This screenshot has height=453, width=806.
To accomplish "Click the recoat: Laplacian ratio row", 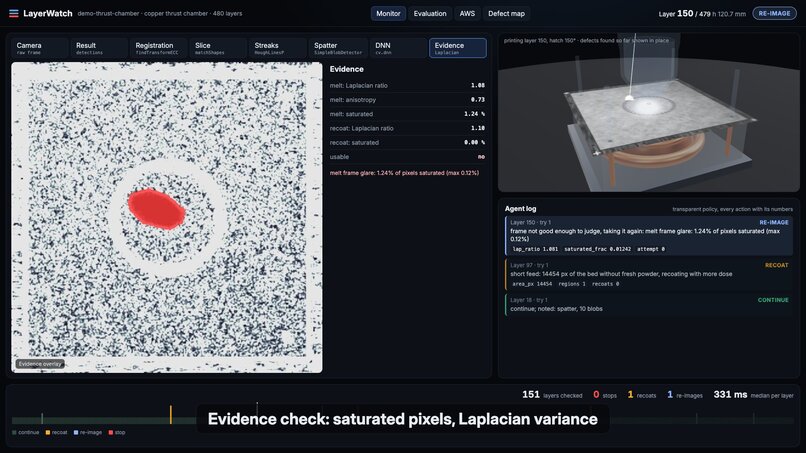I will (407, 129).
